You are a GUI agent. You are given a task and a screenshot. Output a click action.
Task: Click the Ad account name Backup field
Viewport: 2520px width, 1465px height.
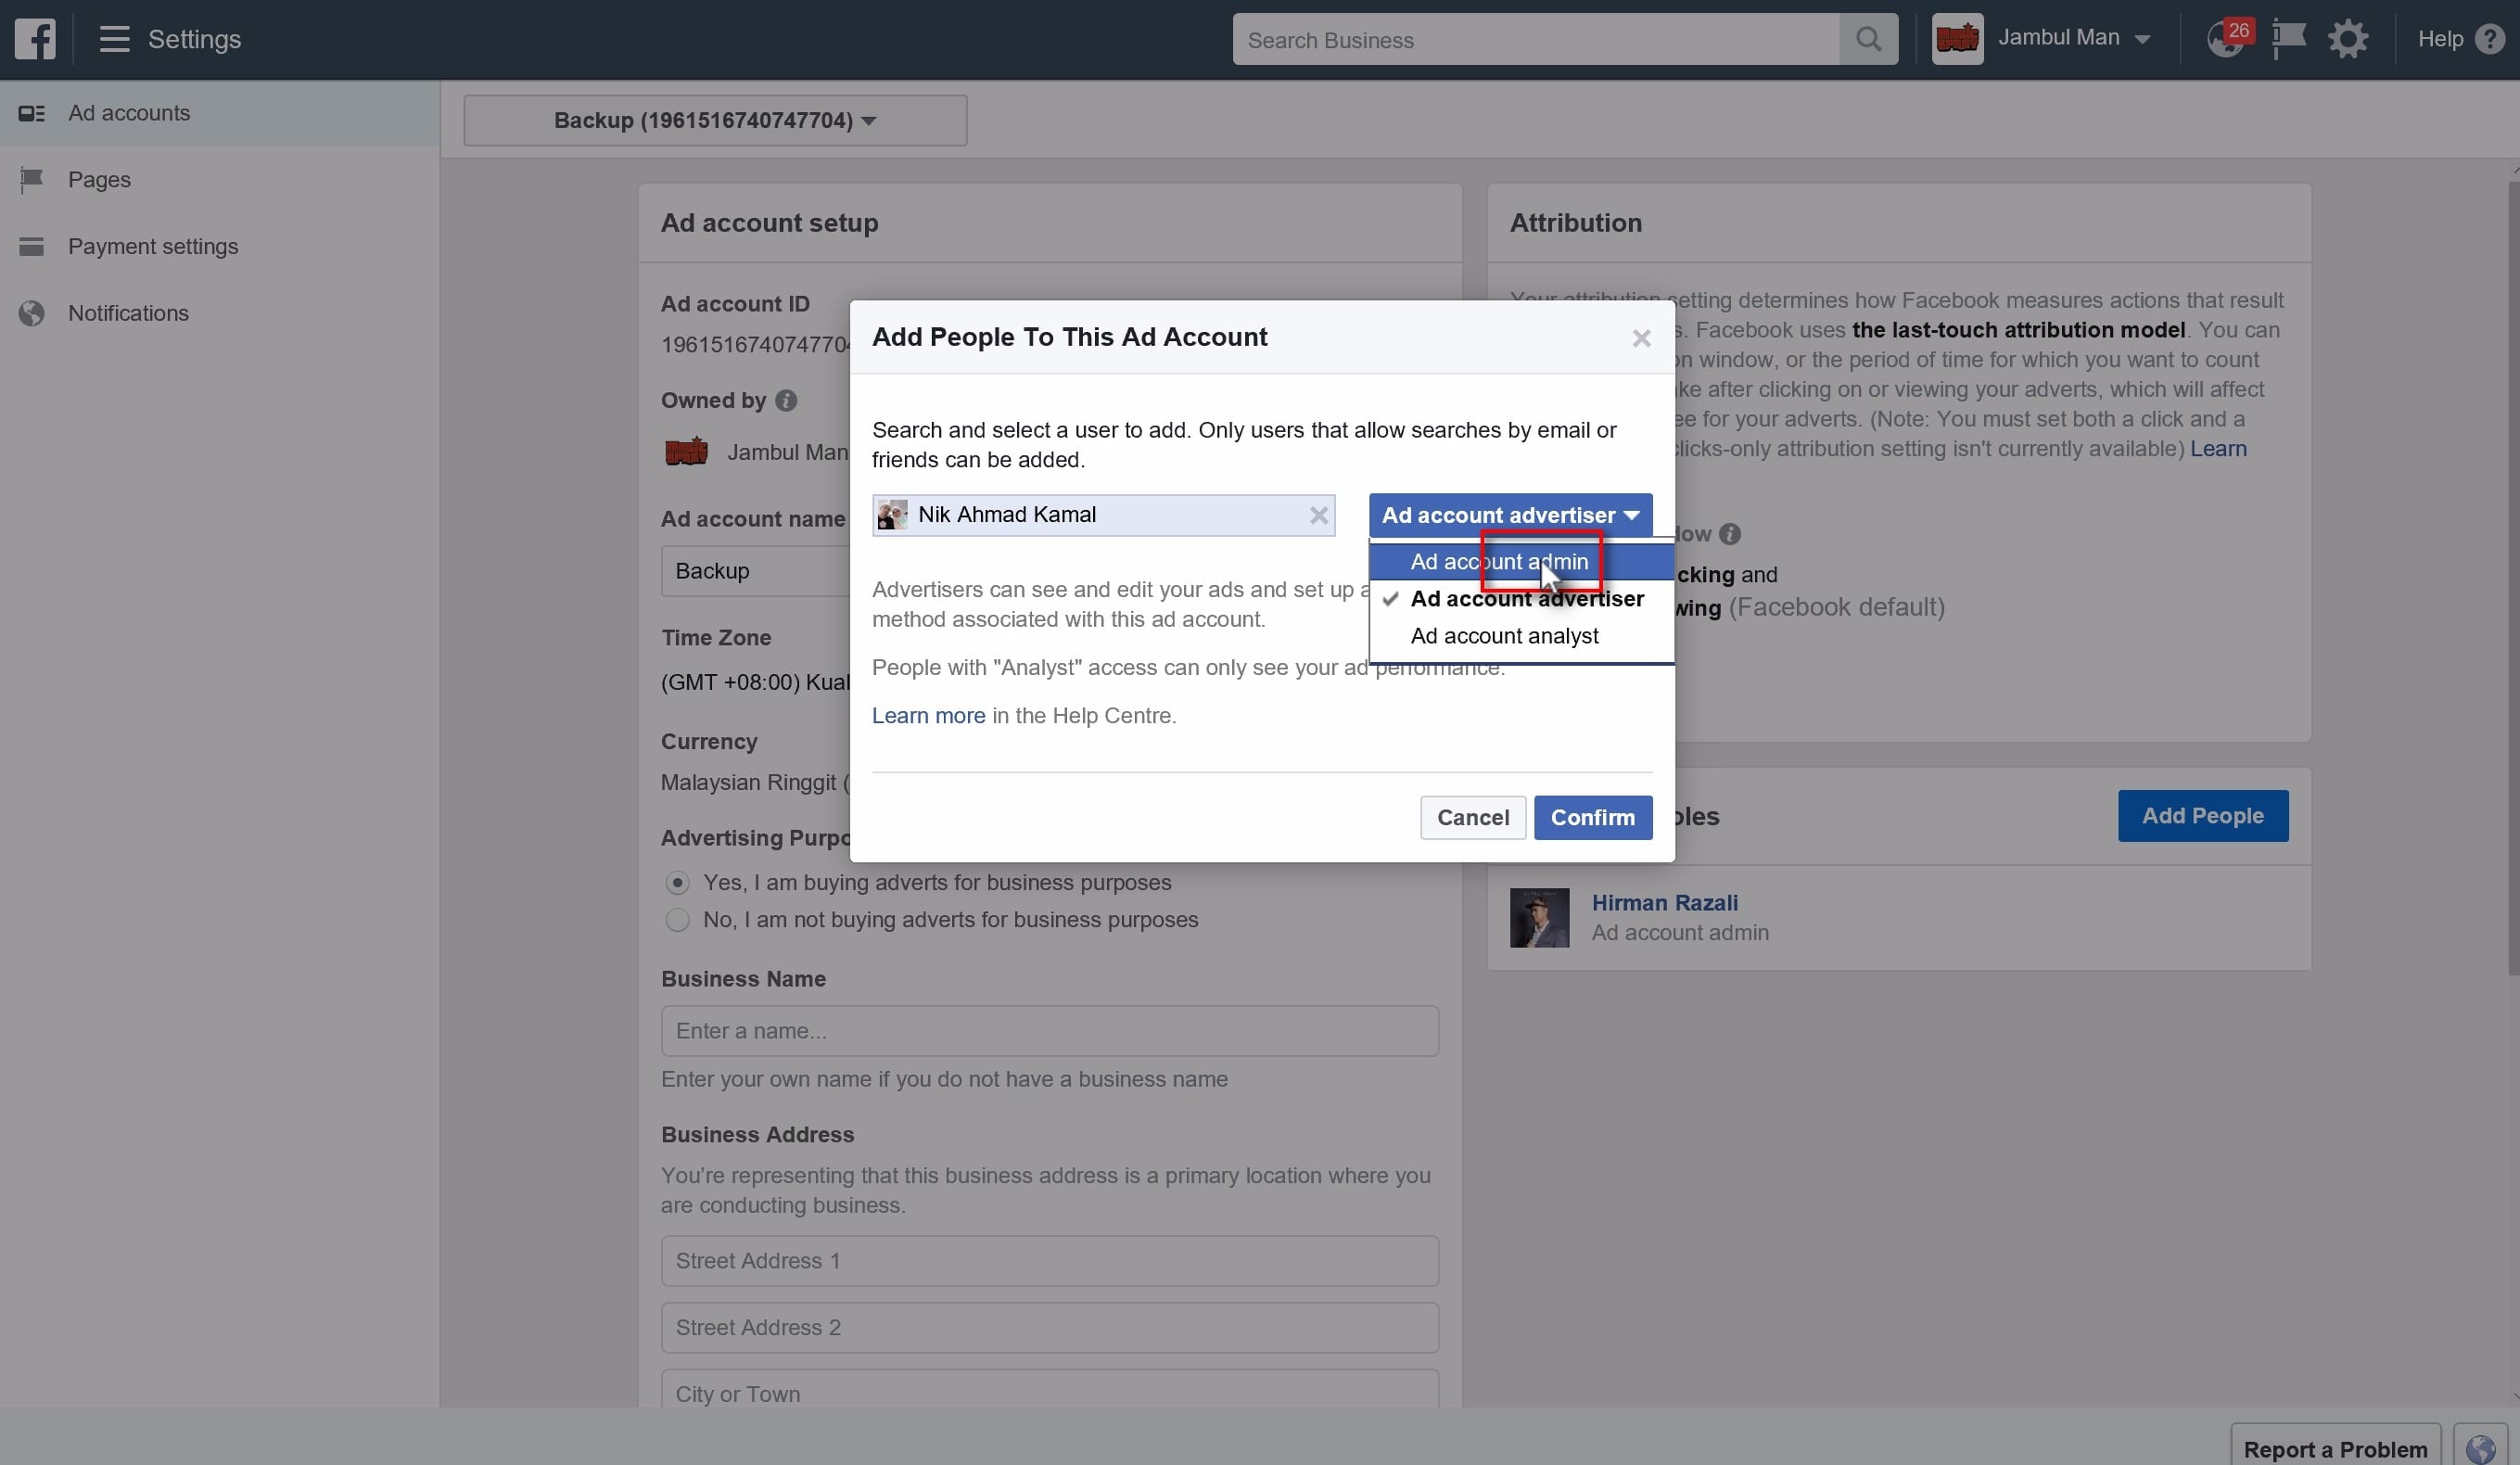coord(755,571)
